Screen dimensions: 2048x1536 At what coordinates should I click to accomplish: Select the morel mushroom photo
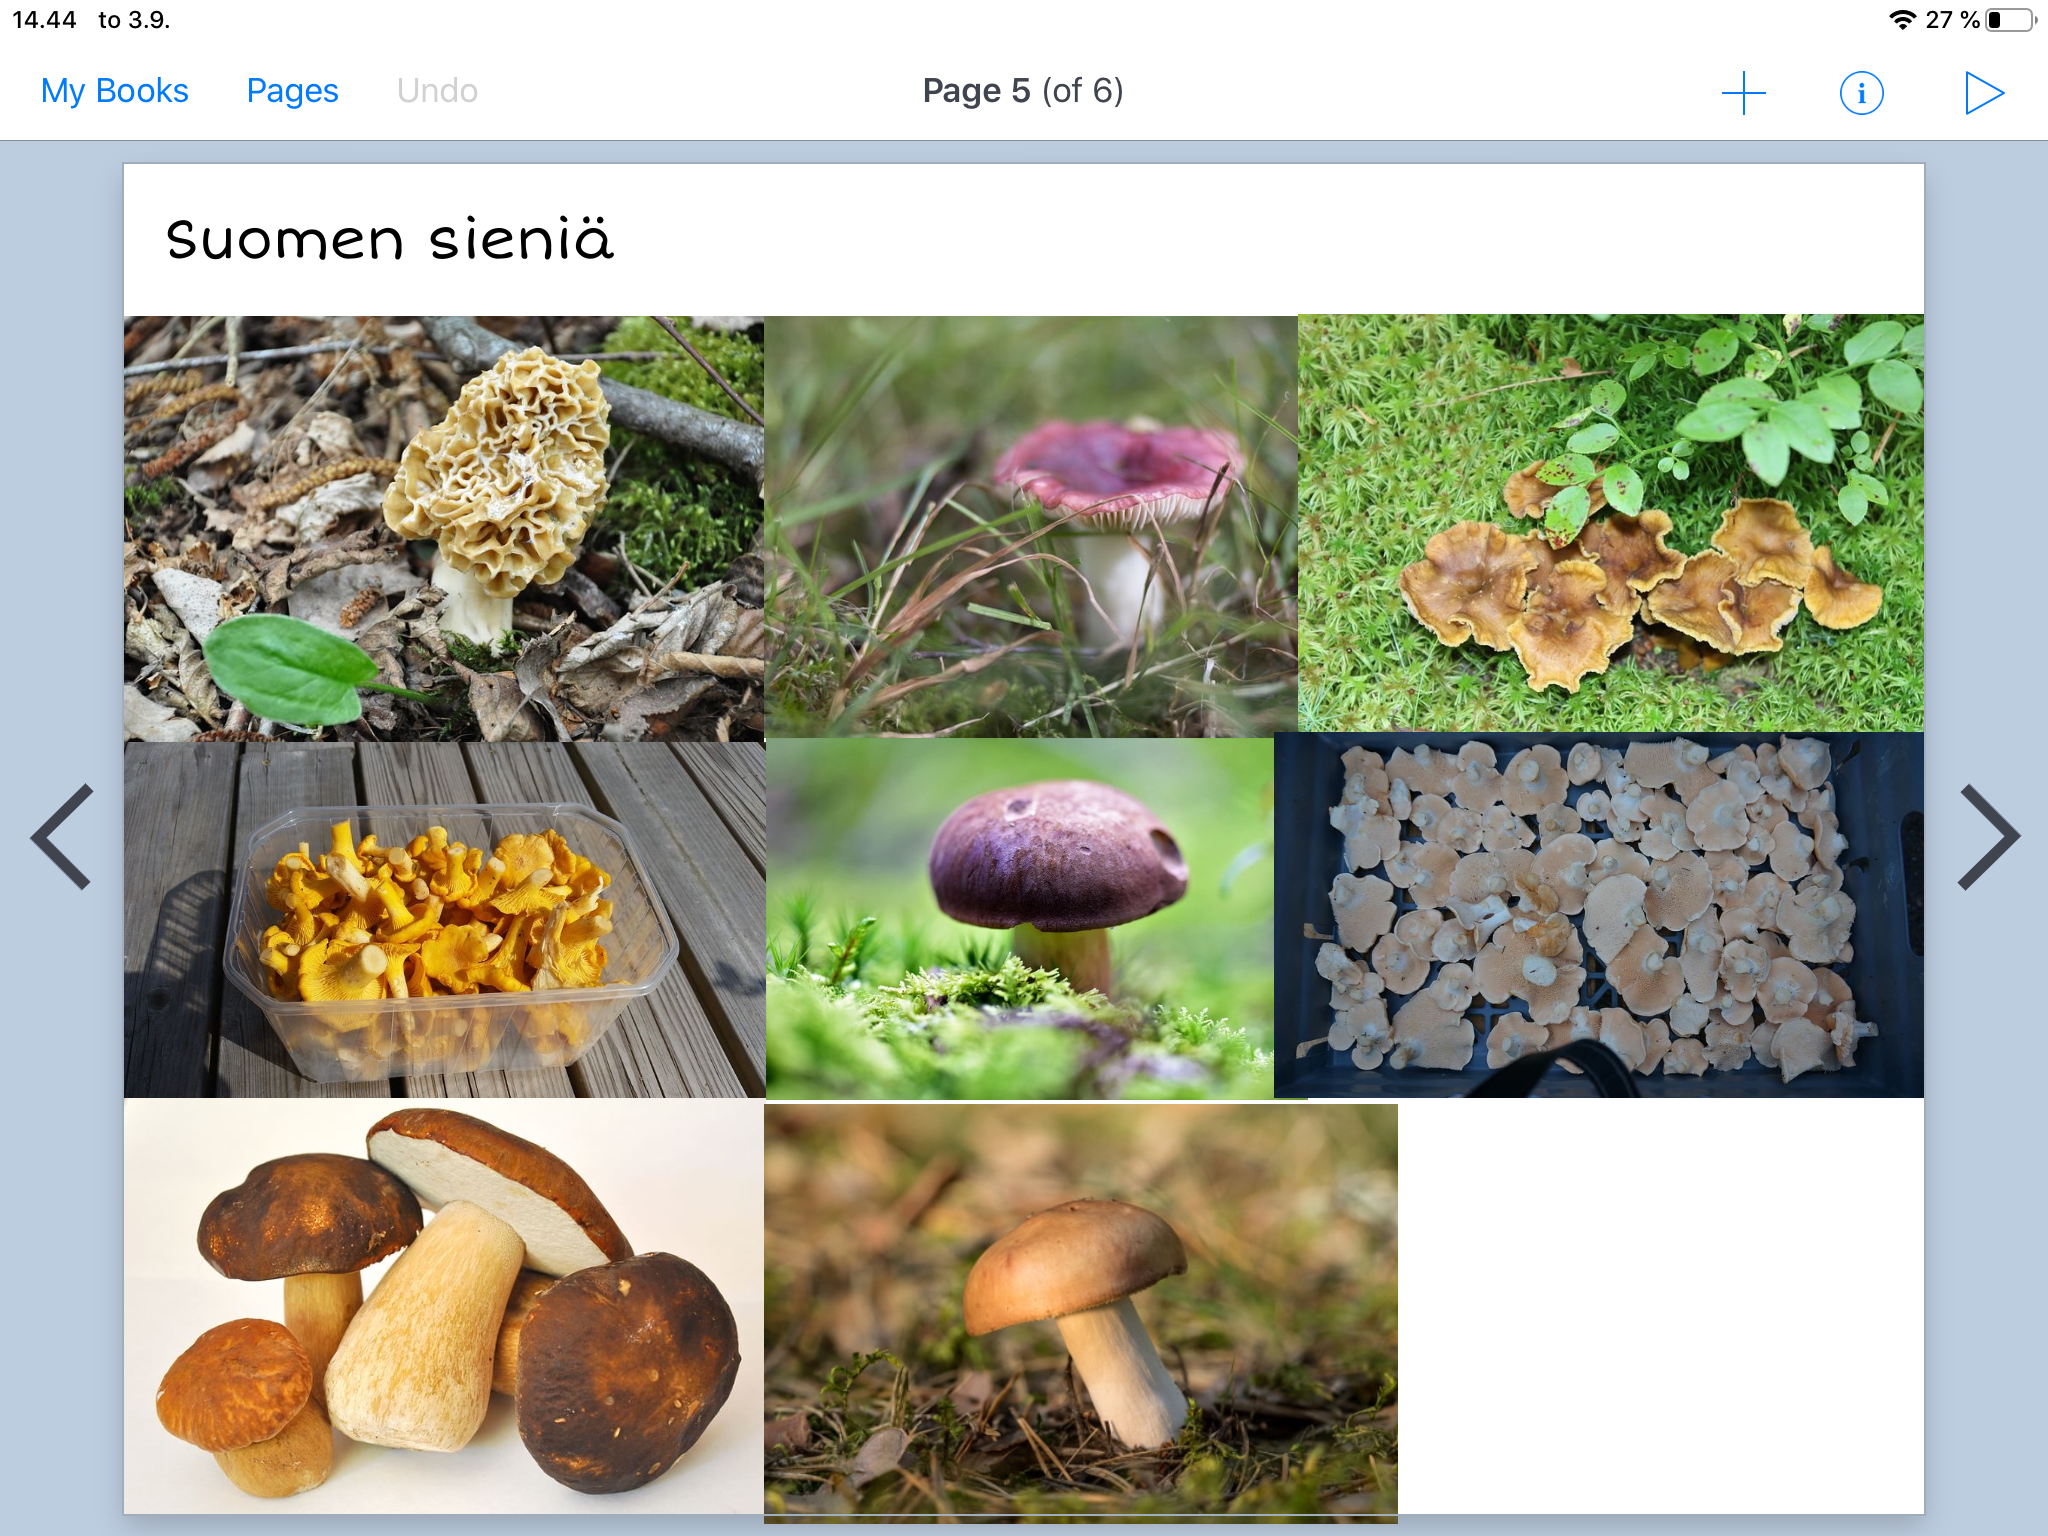443,528
